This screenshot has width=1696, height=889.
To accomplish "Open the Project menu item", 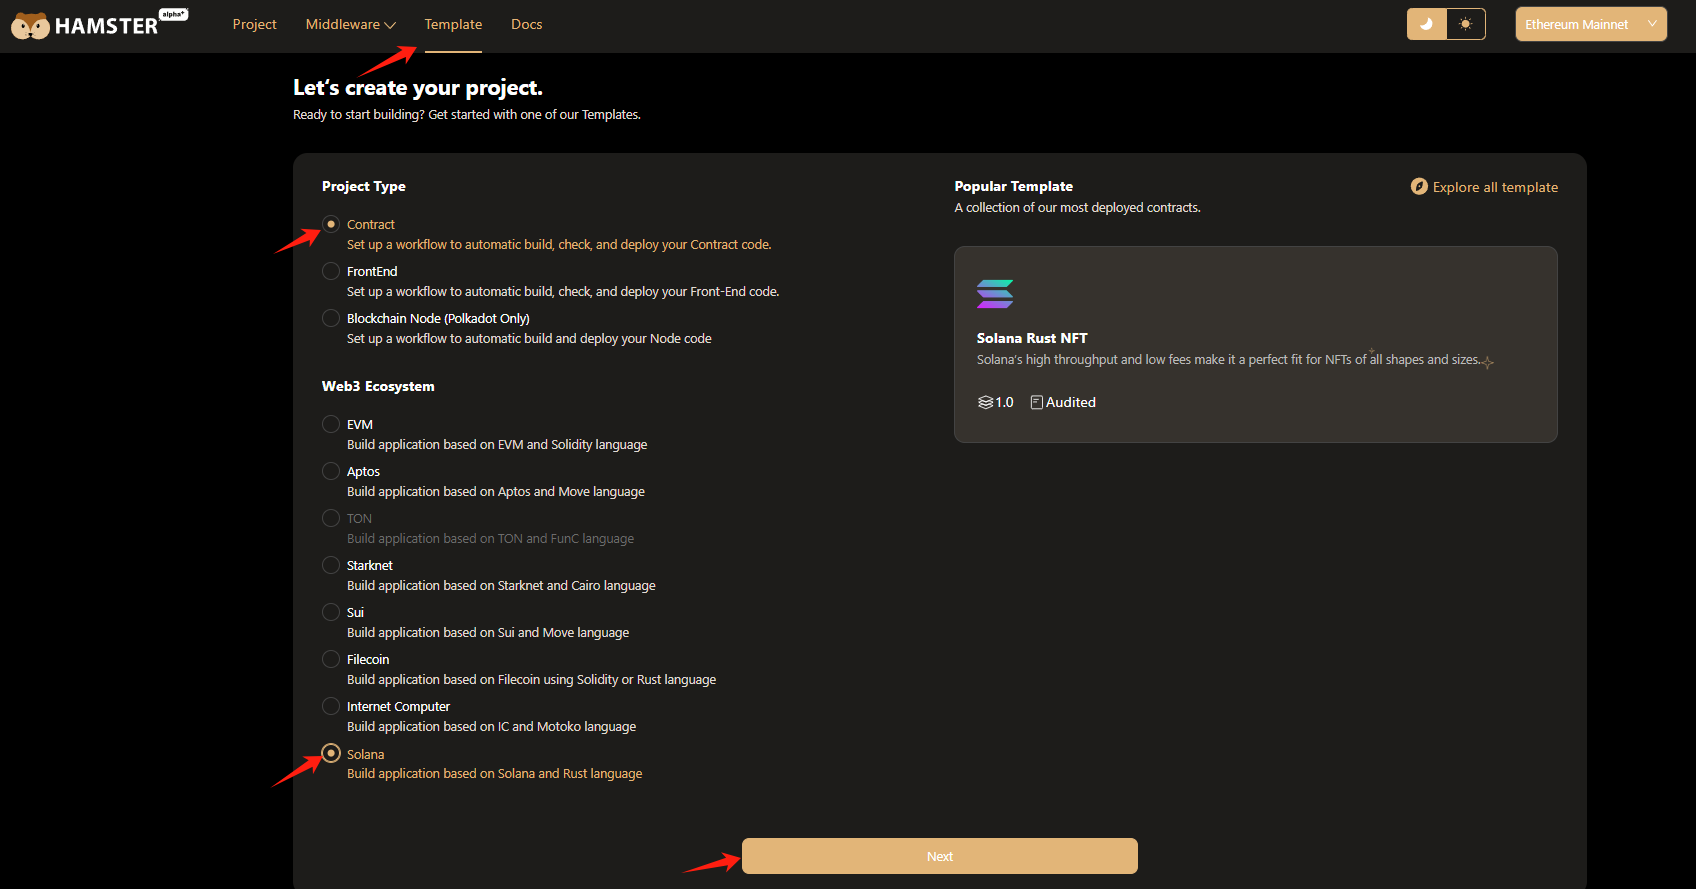I will [x=254, y=24].
